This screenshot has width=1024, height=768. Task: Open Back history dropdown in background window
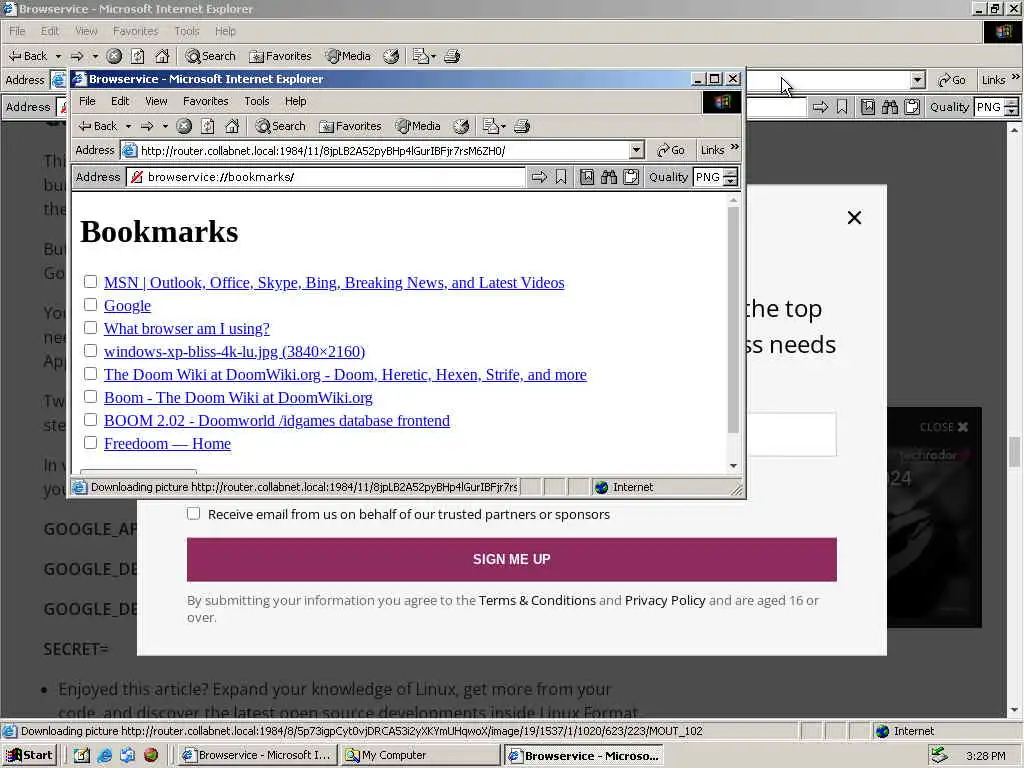coord(58,56)
